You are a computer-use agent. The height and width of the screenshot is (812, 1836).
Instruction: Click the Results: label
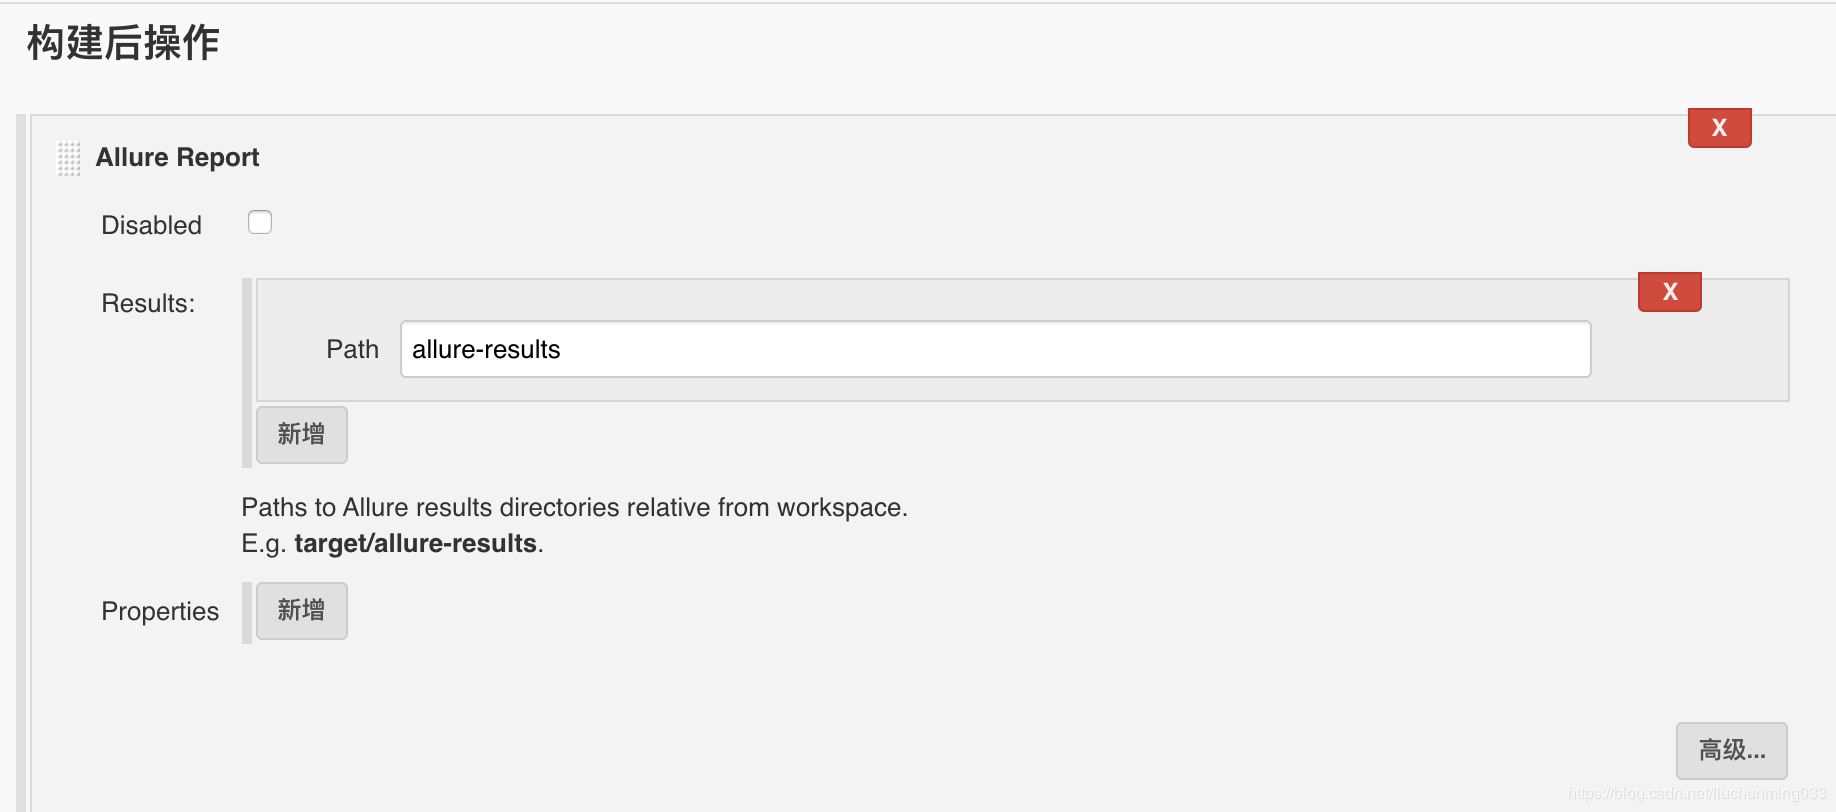(148, 303)
